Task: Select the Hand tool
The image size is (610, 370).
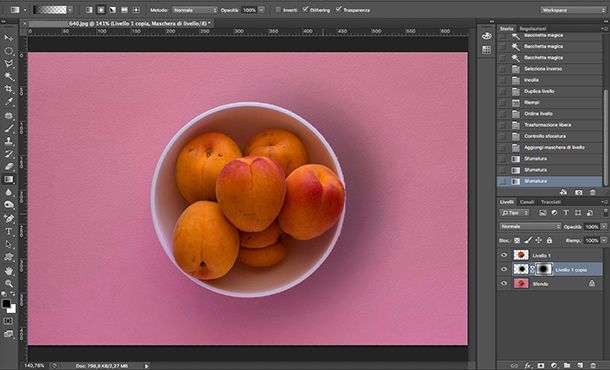Action: 9,271
